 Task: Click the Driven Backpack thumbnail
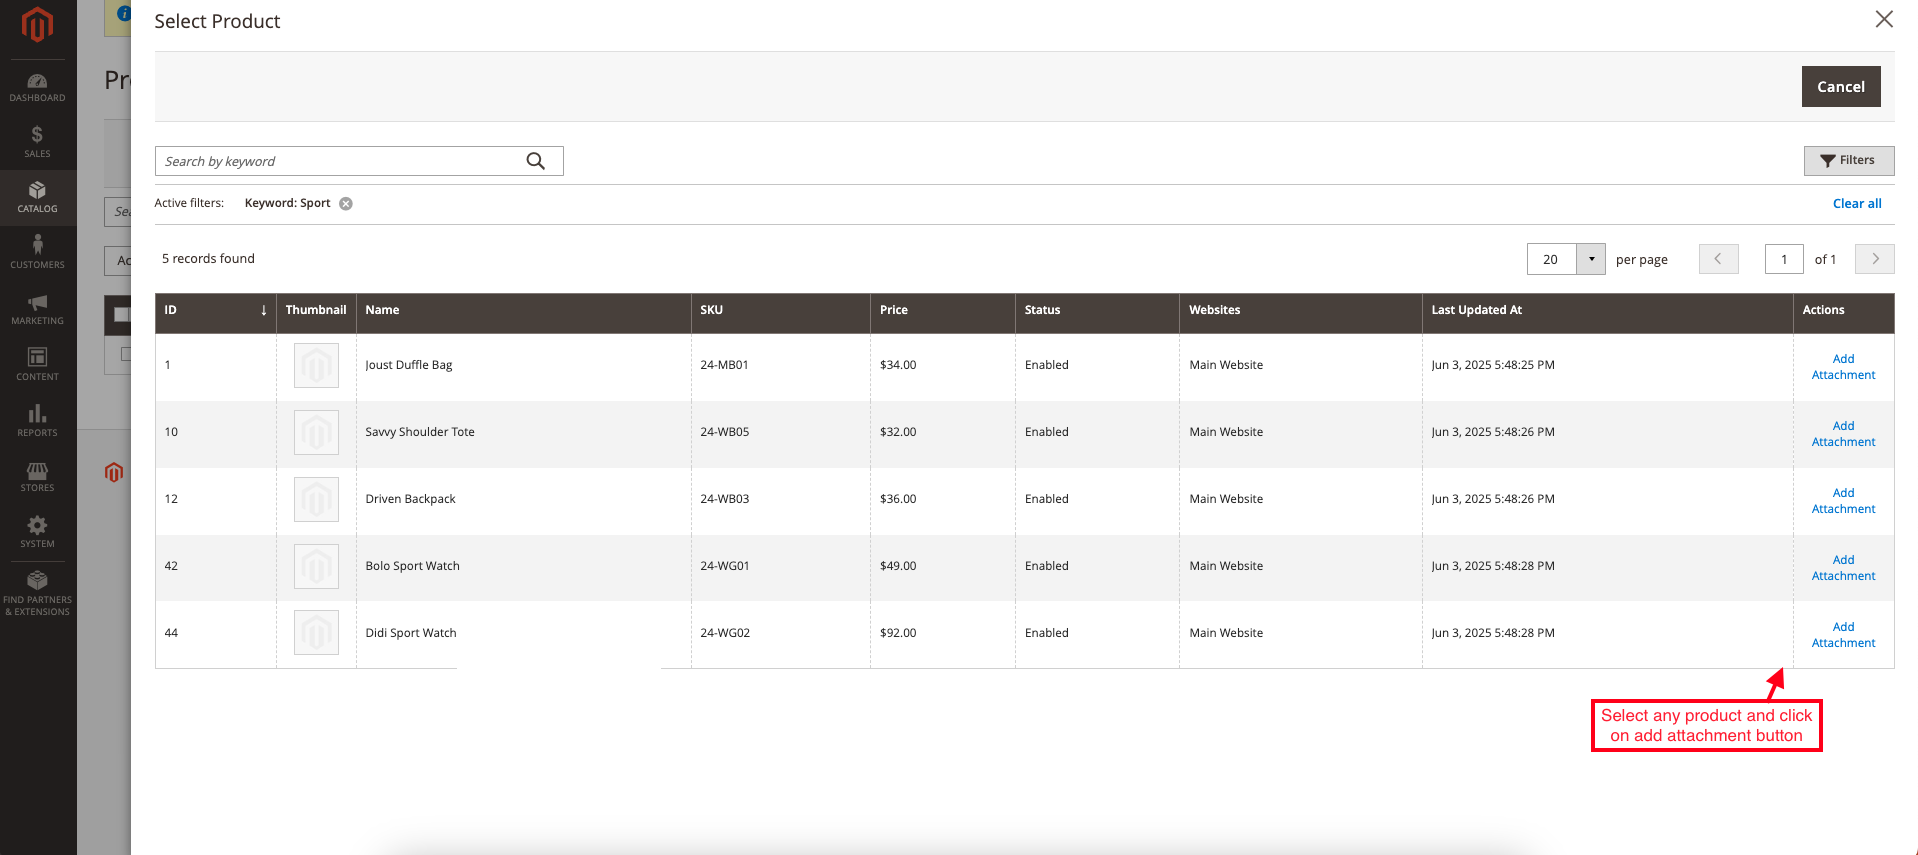[316, 500]
